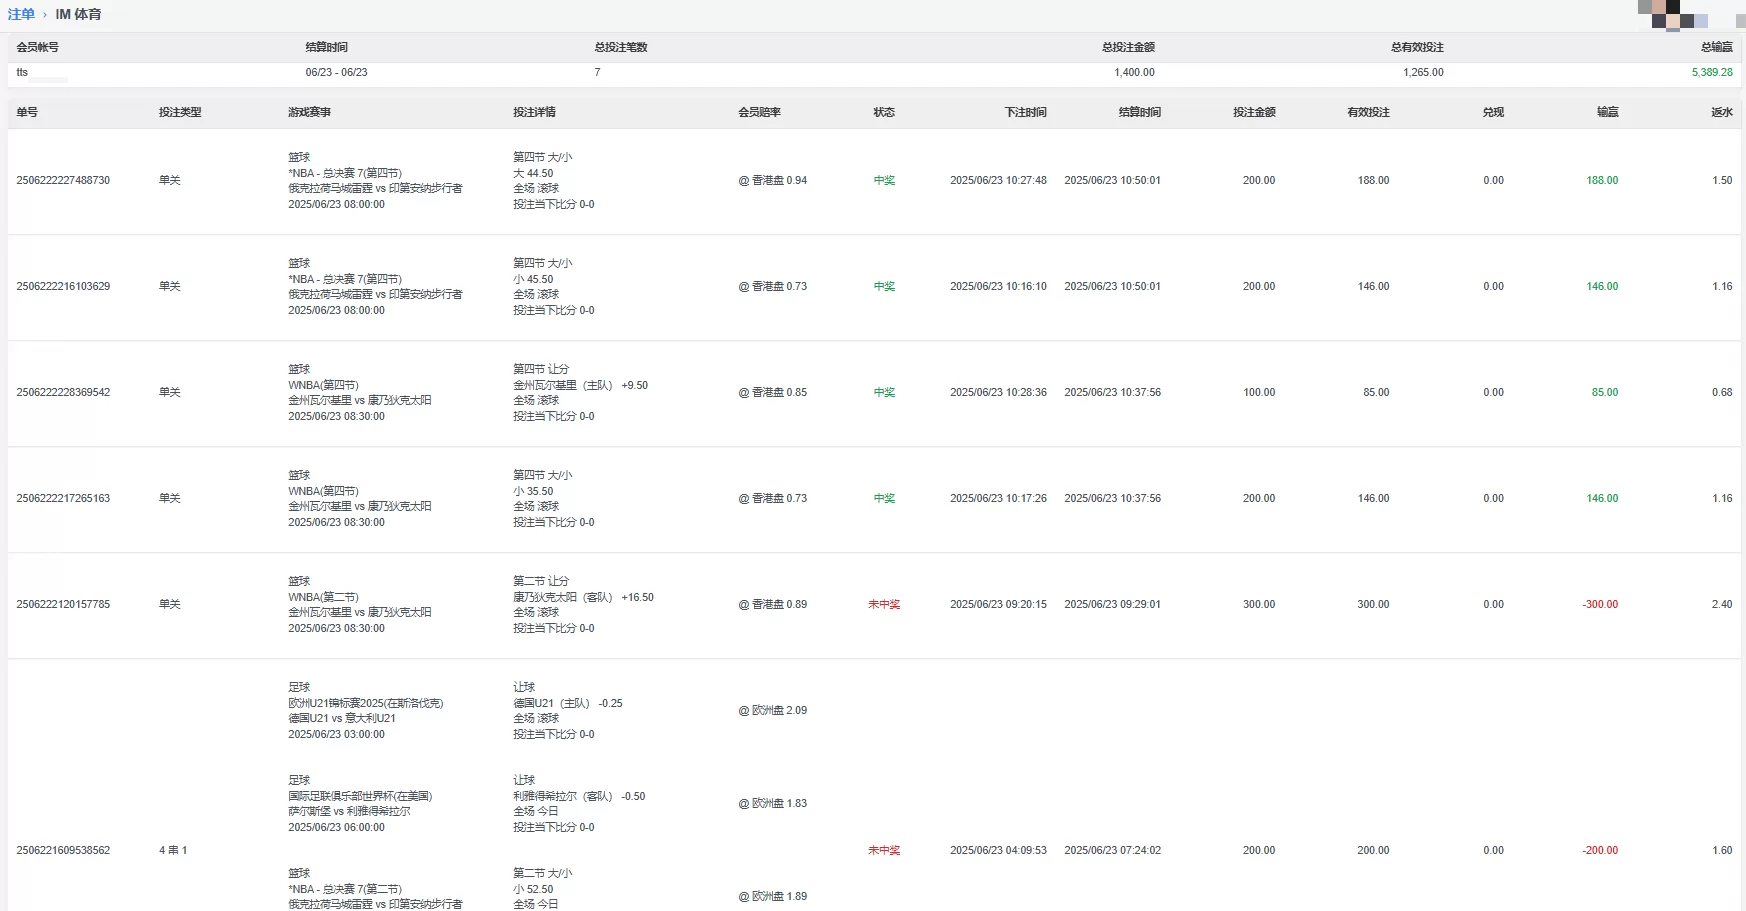
Task: Click the 4 串 1 bet type cell
Action: [x=173, y=850]
